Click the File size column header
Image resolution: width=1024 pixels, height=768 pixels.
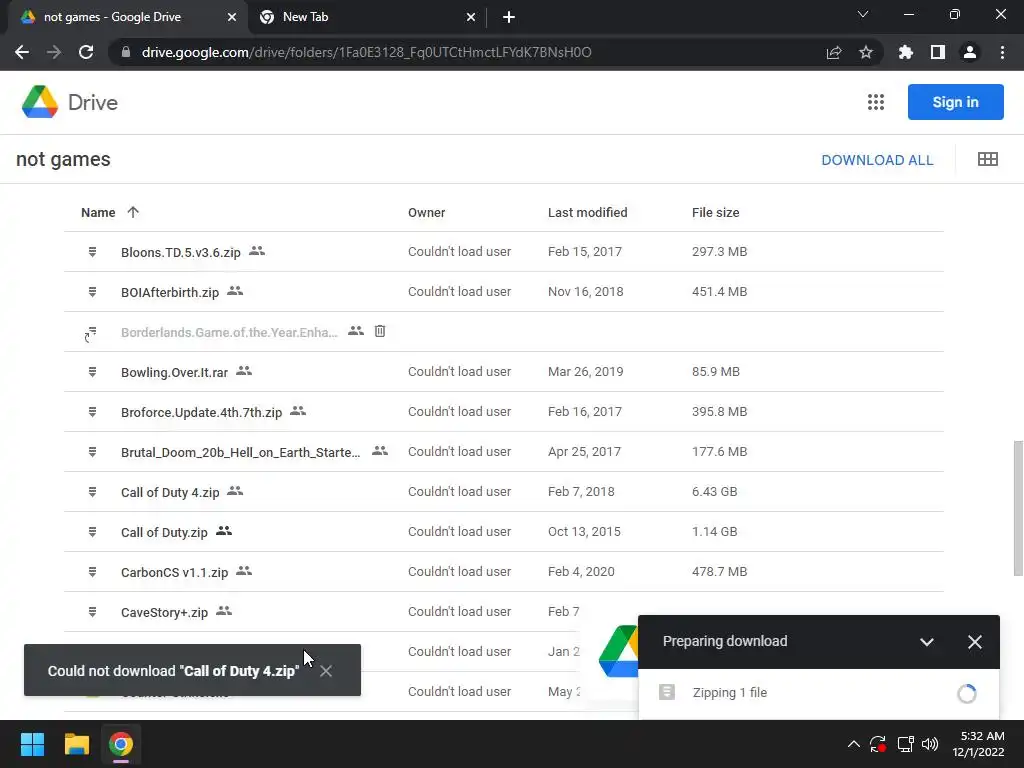tap(715, 212)
